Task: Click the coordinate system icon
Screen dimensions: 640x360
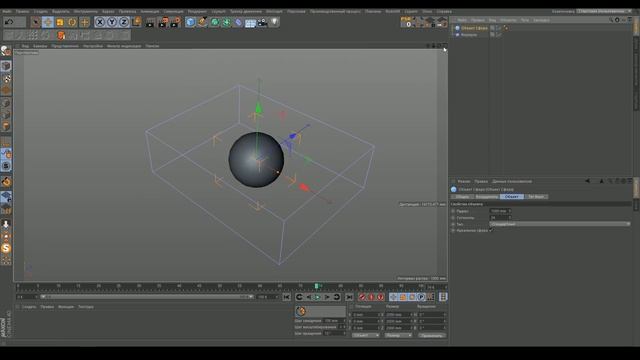Action: click(x=136, y=22)
